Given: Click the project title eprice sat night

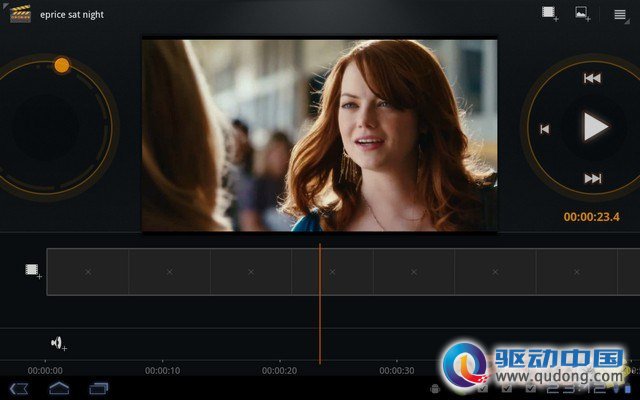Looking at the screenshot, I should tap(72, 15).
